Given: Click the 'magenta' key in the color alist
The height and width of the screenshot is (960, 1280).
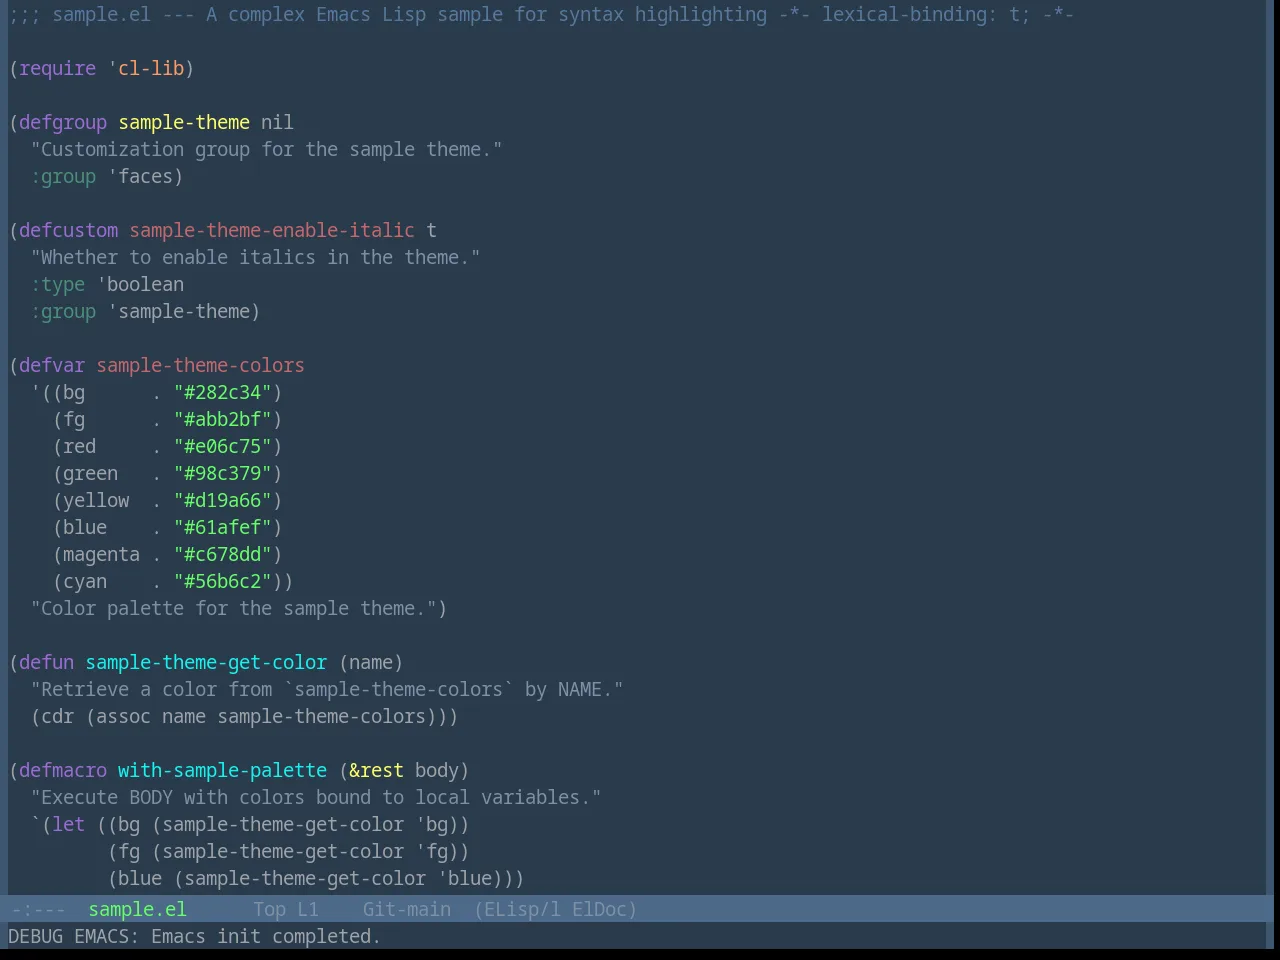Looking at the screenshot, I should click(101, 554).
